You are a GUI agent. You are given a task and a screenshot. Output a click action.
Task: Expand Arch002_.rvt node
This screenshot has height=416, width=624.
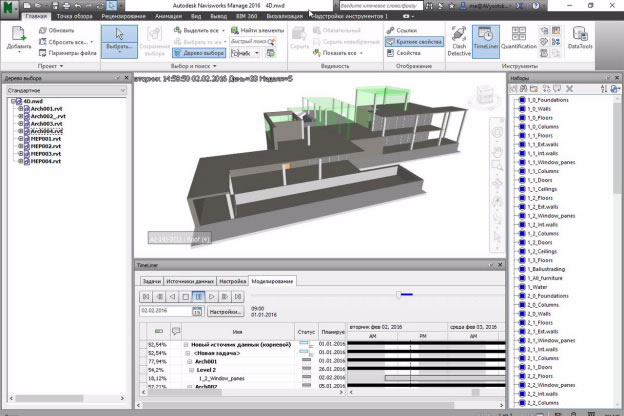pos(20,116)
